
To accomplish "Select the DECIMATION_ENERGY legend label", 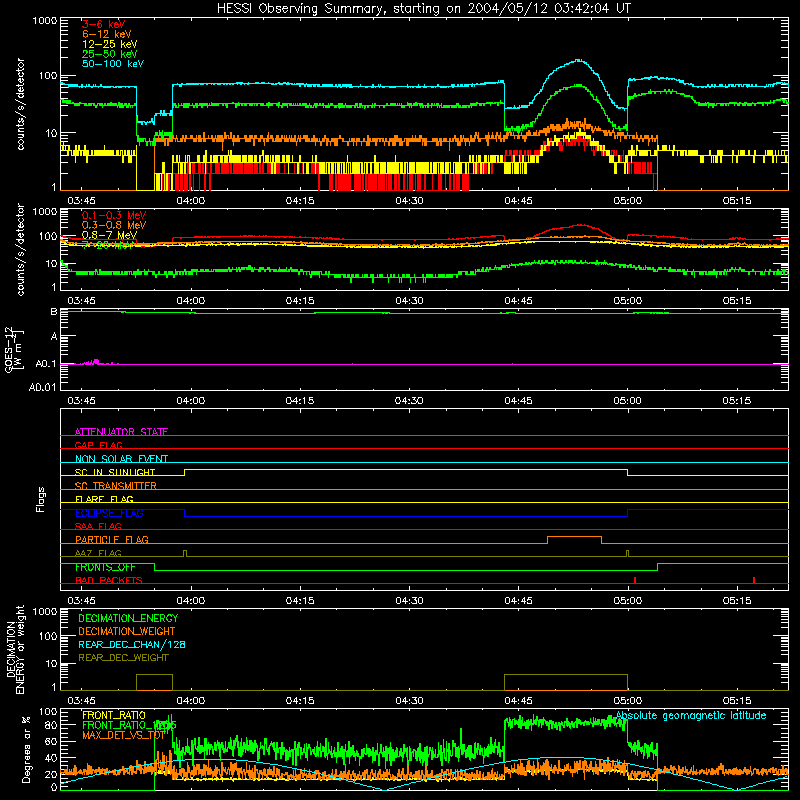I will (x=128, y=618).
